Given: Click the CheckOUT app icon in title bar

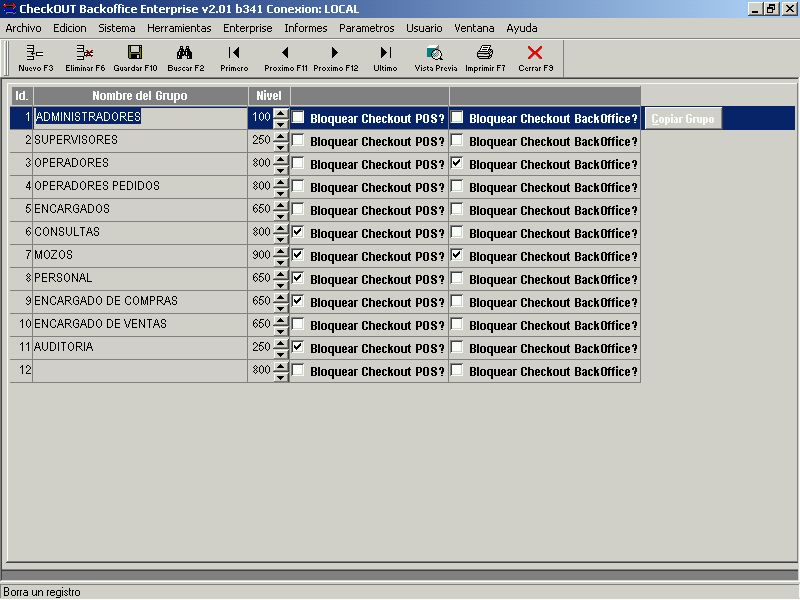Looking at the screenshot, I should pyautogui.click(x=9, y=9).
